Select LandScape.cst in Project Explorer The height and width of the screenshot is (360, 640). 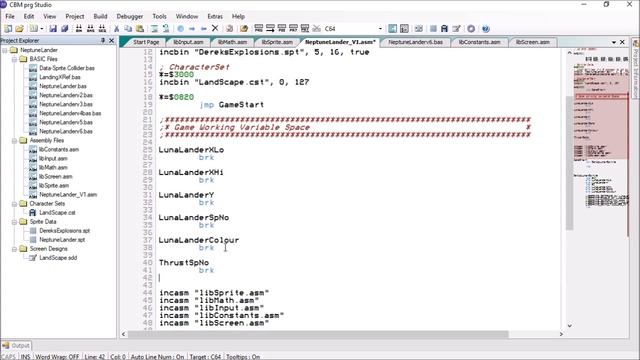[x=57, y=213]
